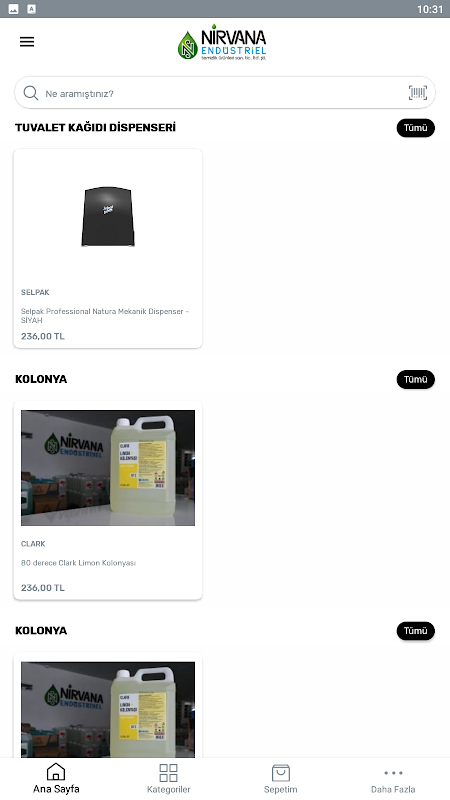Tap the Daha Fazla dots icon
450x800 pixels.
point(393,773)
